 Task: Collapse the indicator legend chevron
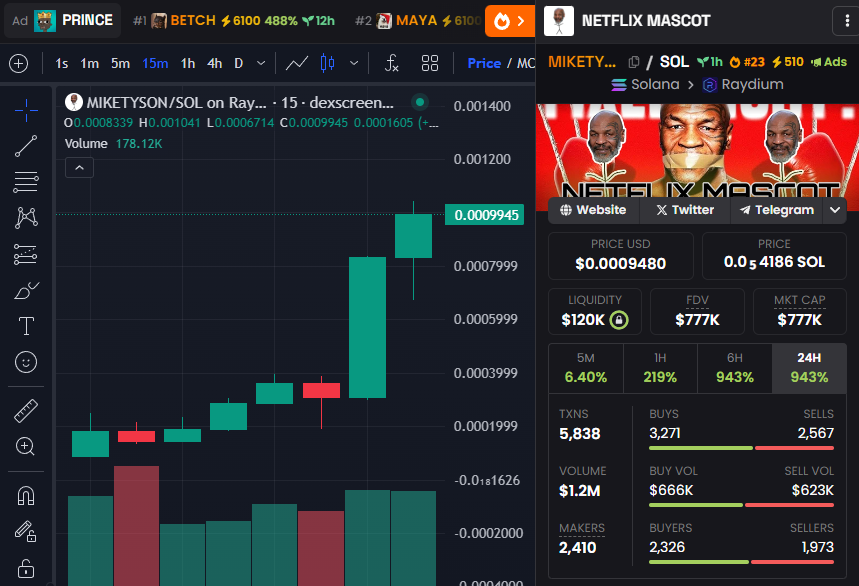click(x=79, y=168)
